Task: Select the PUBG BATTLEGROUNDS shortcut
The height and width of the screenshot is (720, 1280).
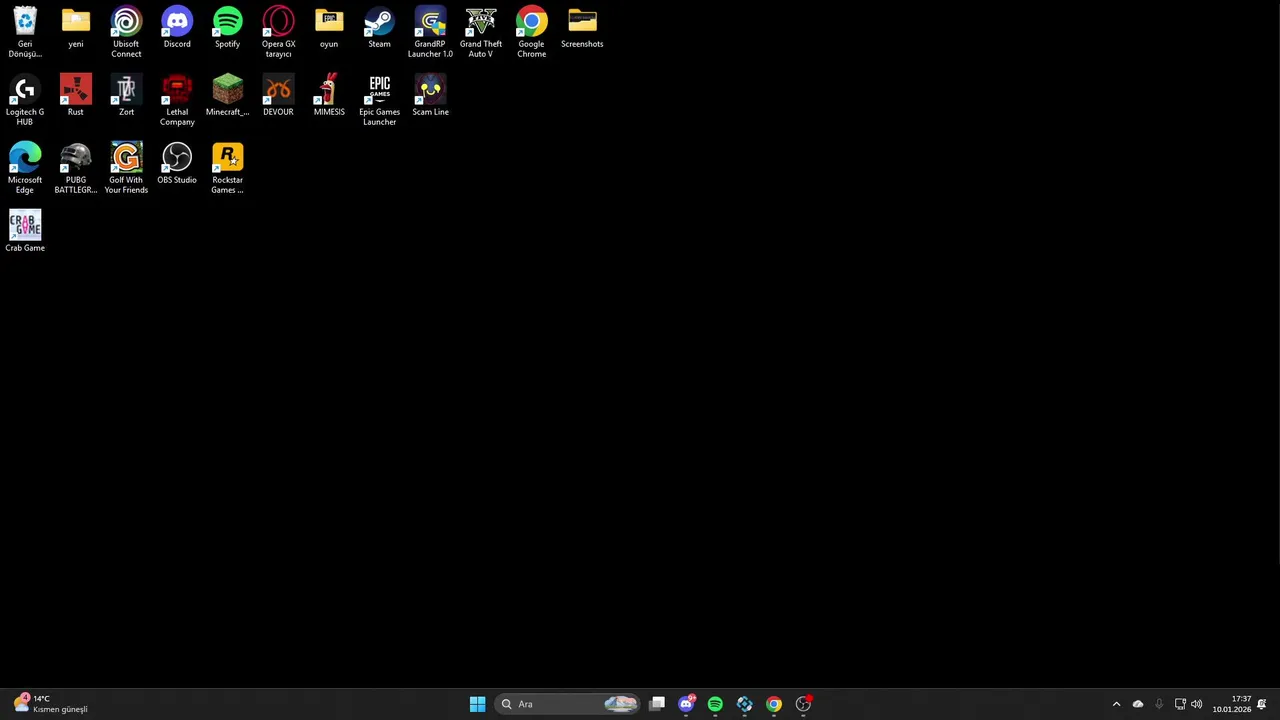Action: (x=76, y=168)
